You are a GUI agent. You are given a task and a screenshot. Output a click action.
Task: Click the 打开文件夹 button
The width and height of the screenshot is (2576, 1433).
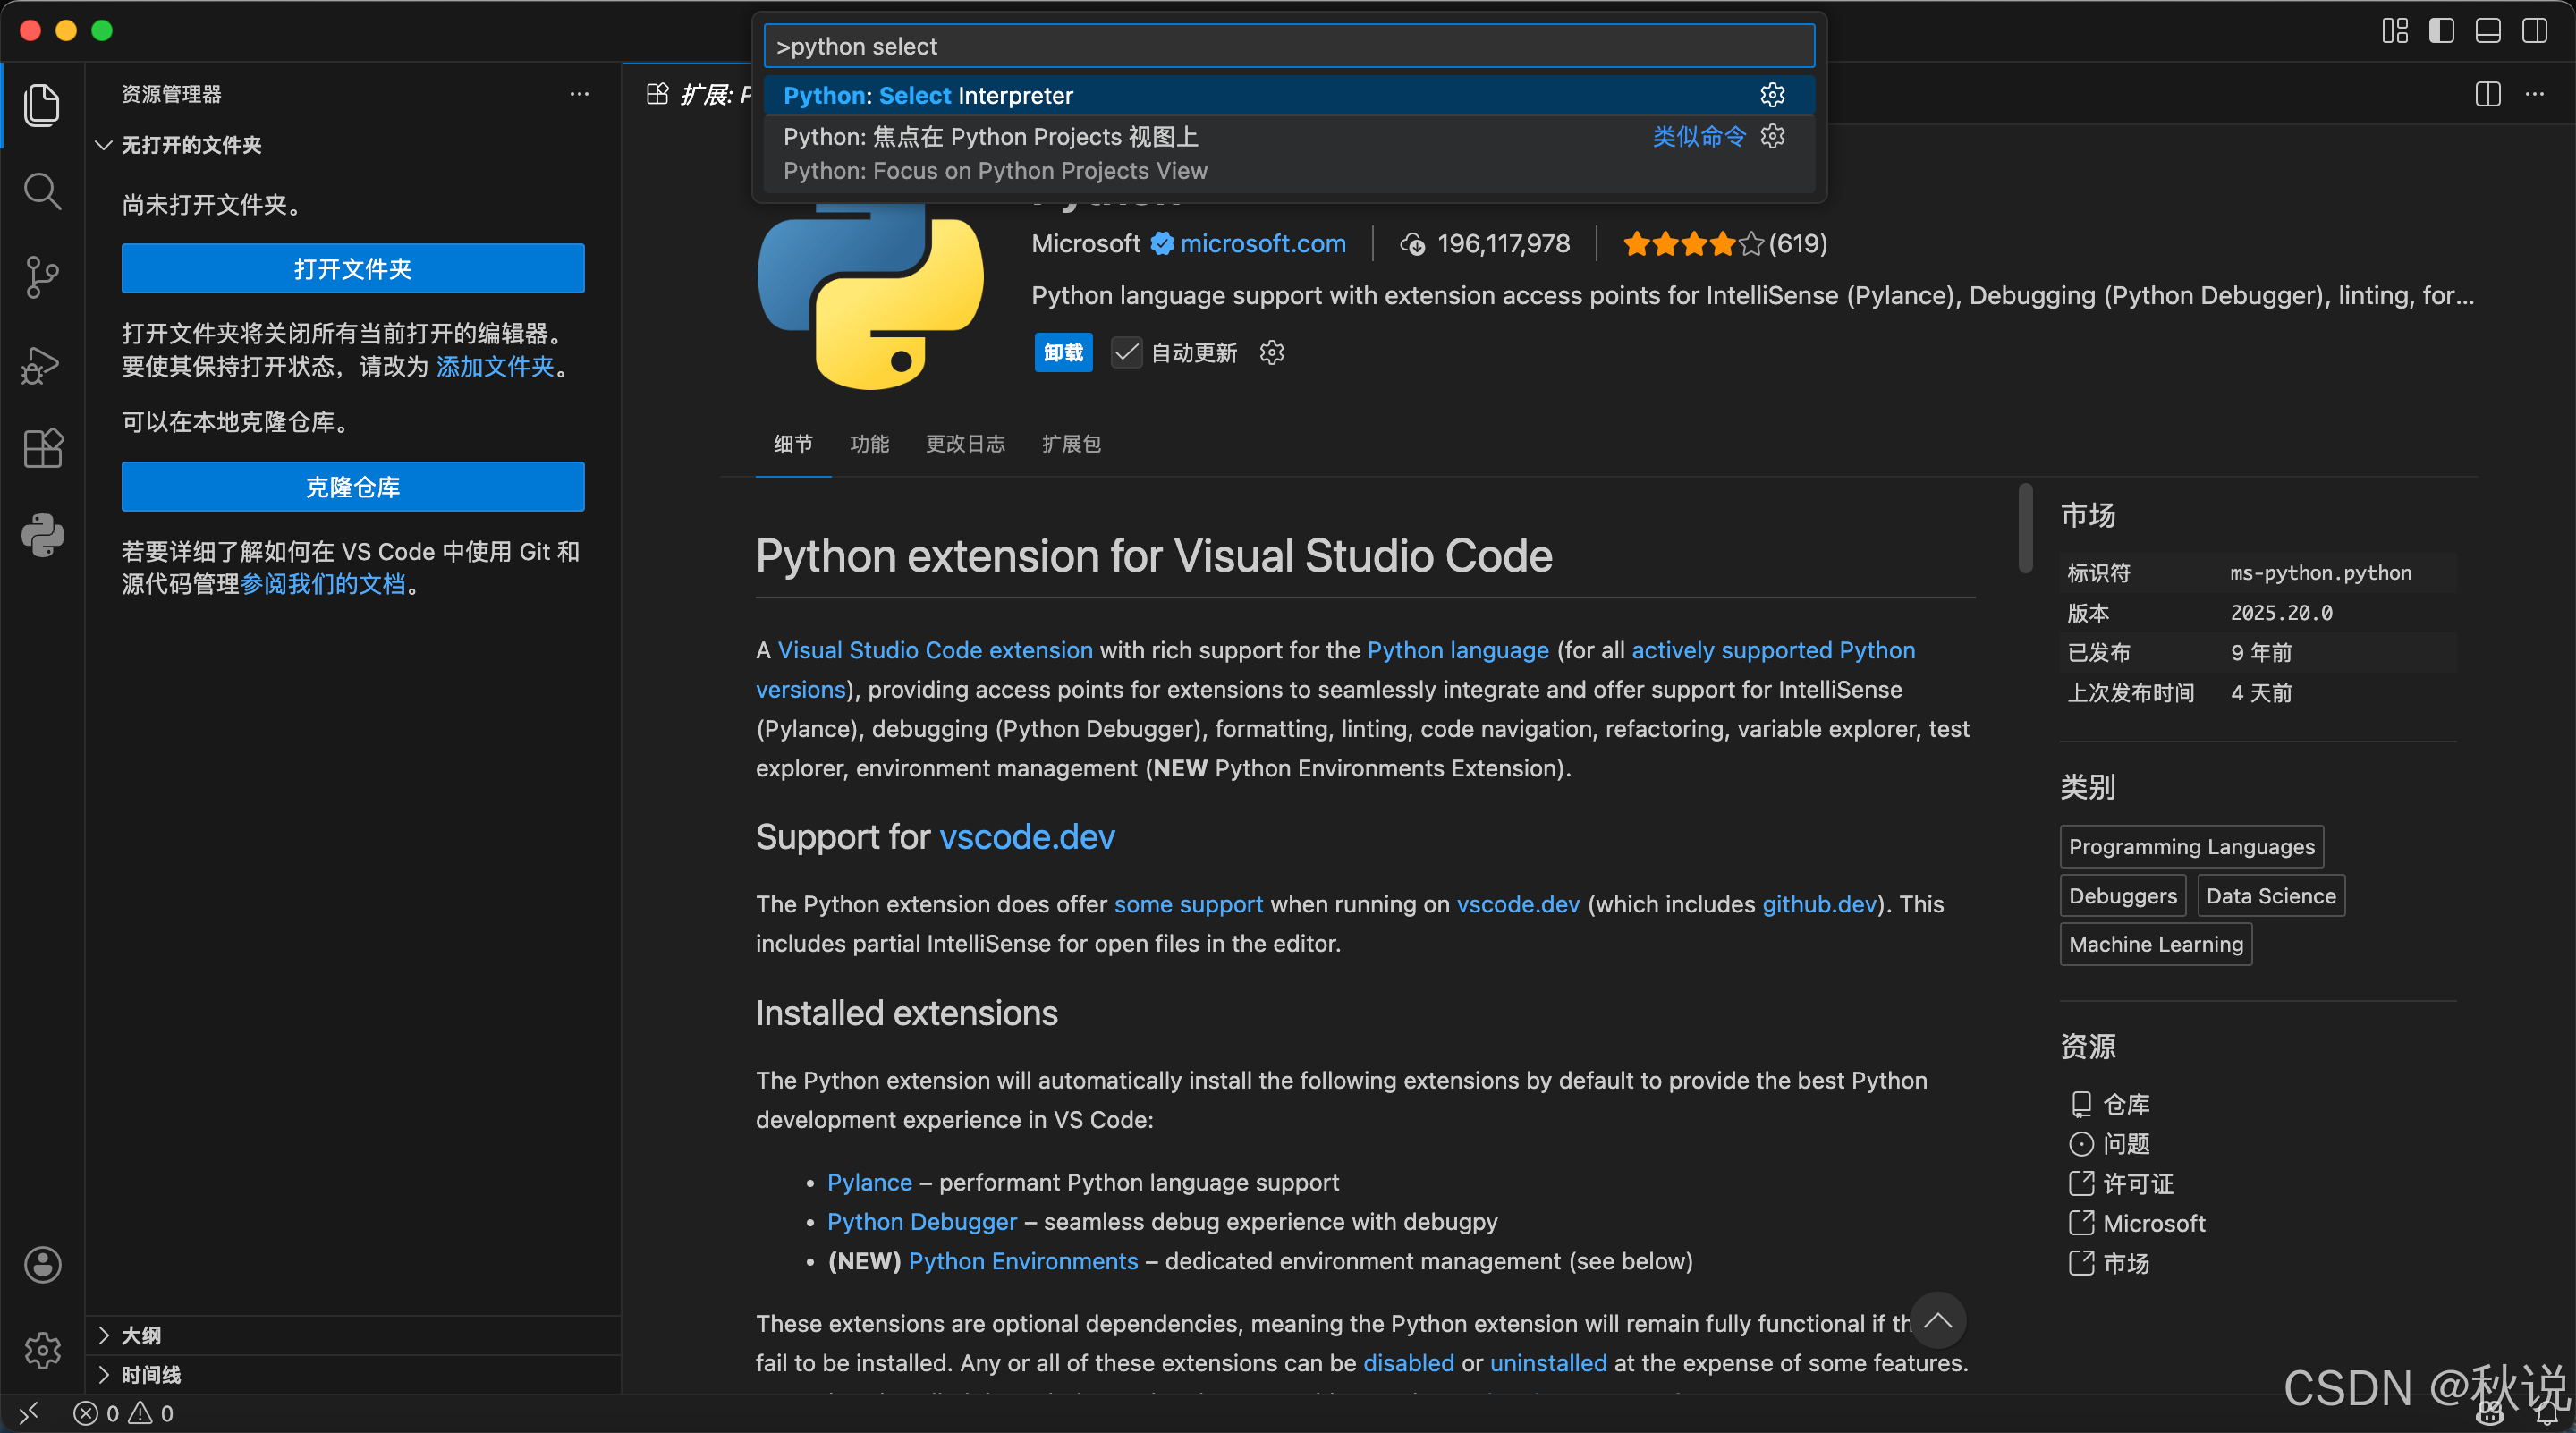[352, 268]
